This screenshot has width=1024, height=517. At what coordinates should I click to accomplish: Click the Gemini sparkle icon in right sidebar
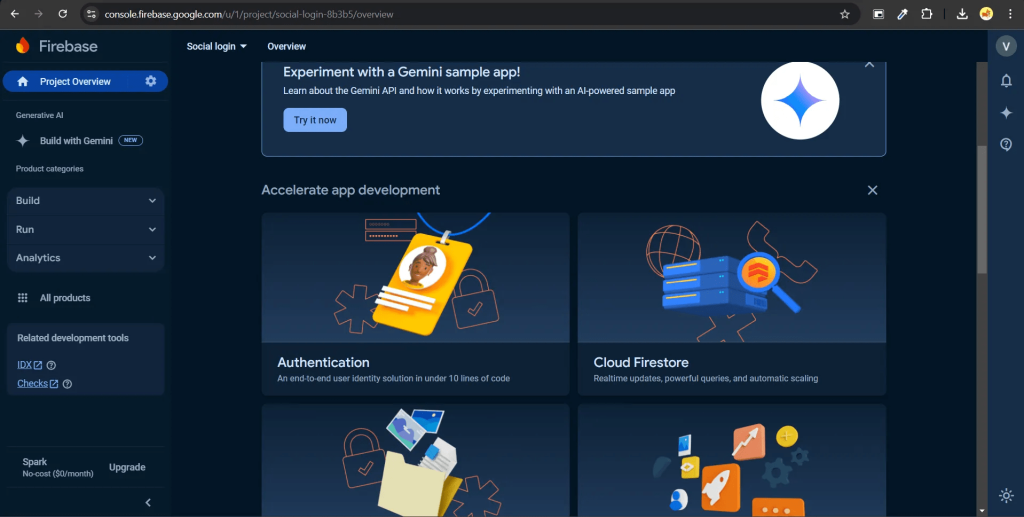point(1006,113)
